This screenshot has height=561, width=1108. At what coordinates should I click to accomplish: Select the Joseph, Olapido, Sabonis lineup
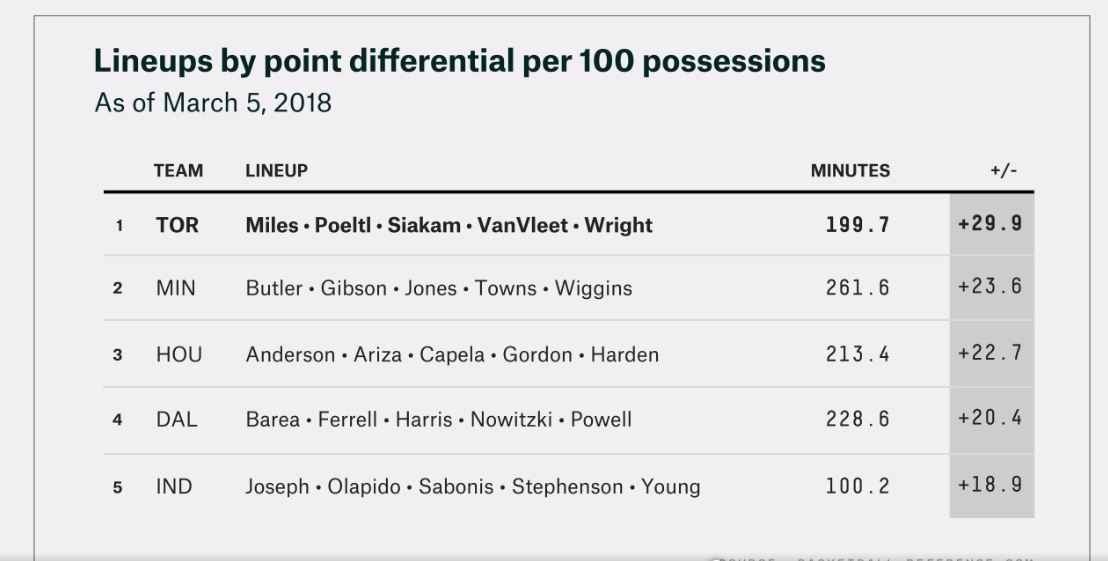coord(473,487)
